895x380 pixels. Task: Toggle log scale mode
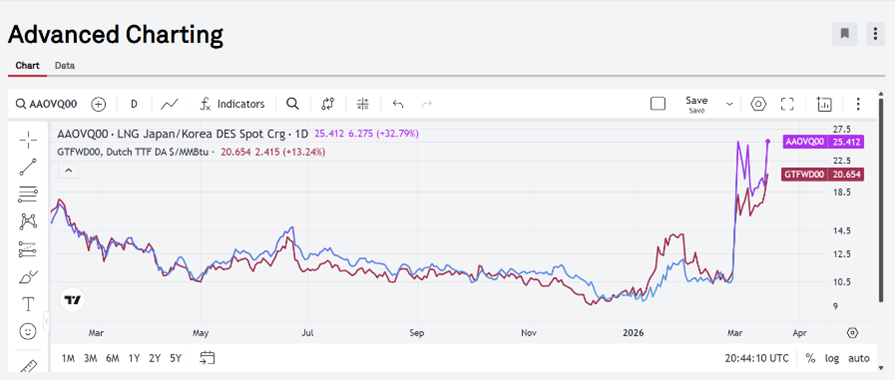tap(832, 358)
